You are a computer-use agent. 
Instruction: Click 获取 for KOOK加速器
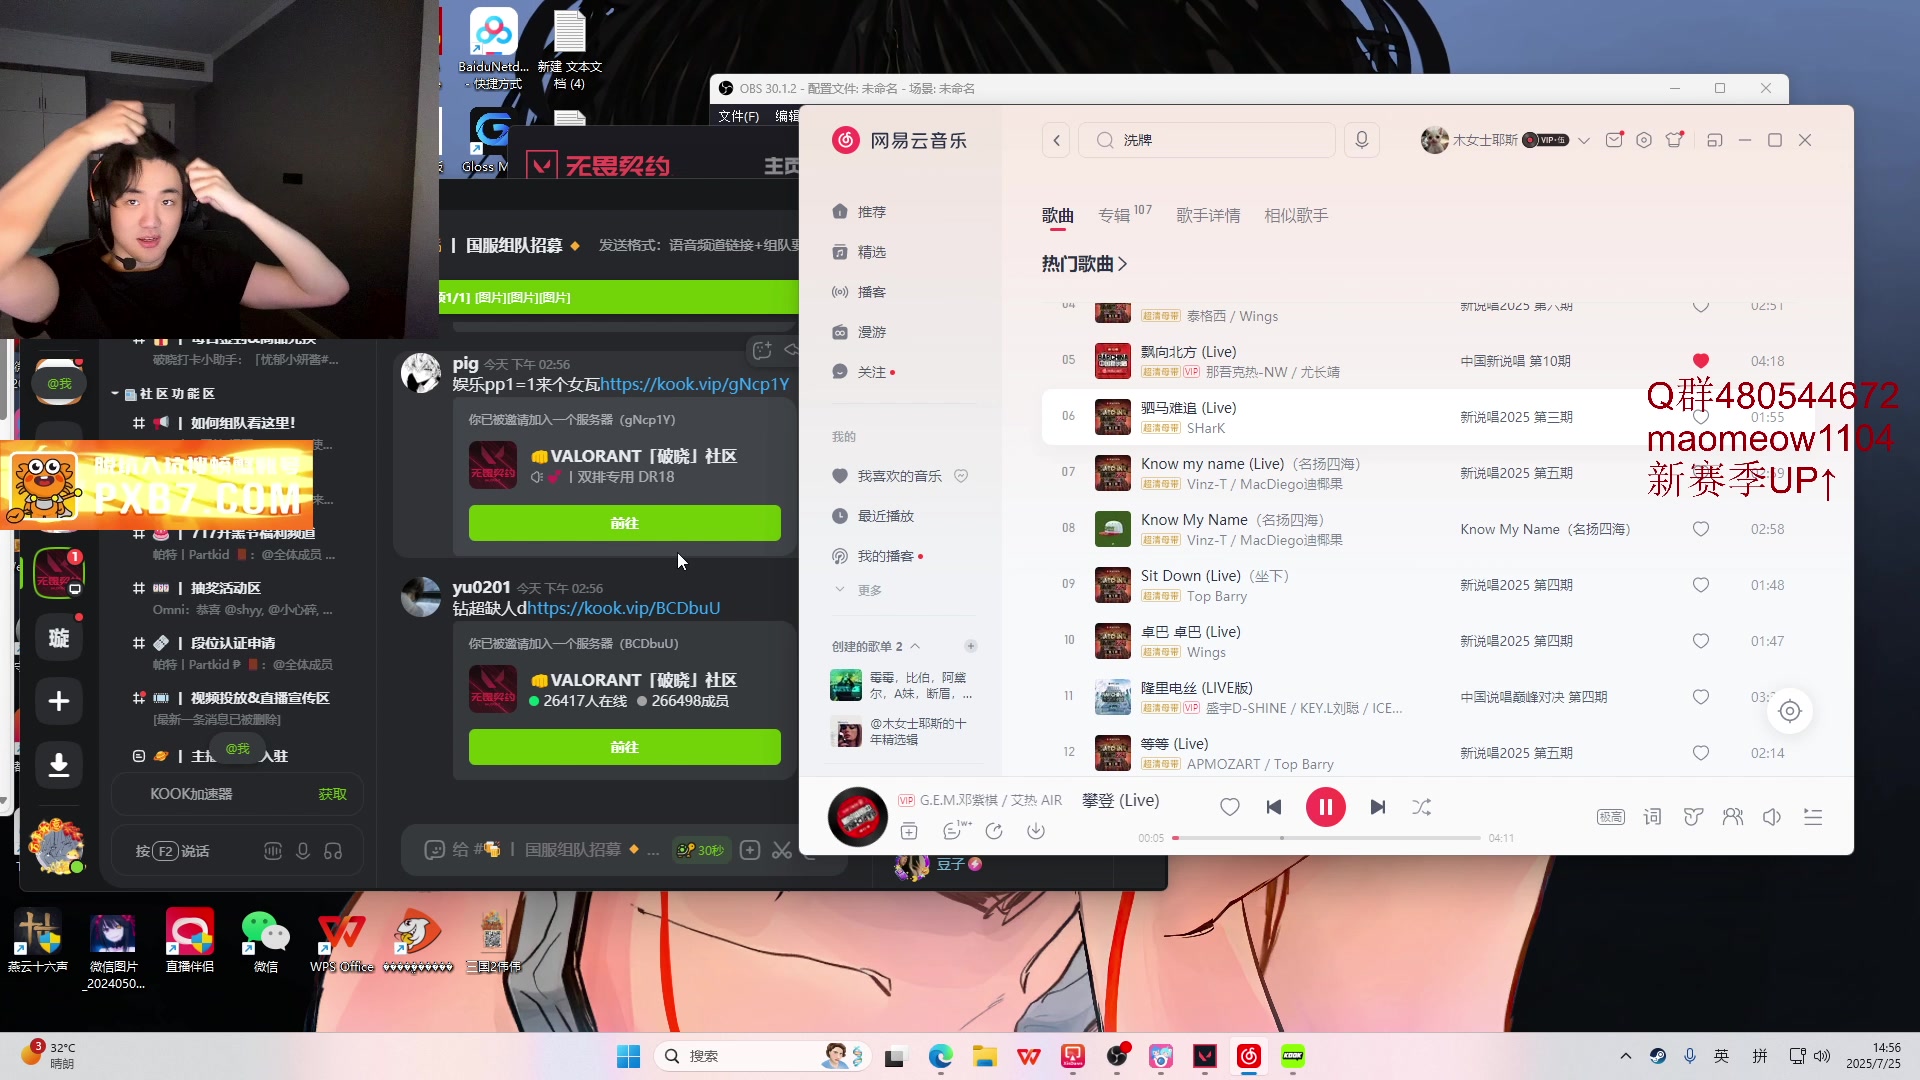(332, 794)
